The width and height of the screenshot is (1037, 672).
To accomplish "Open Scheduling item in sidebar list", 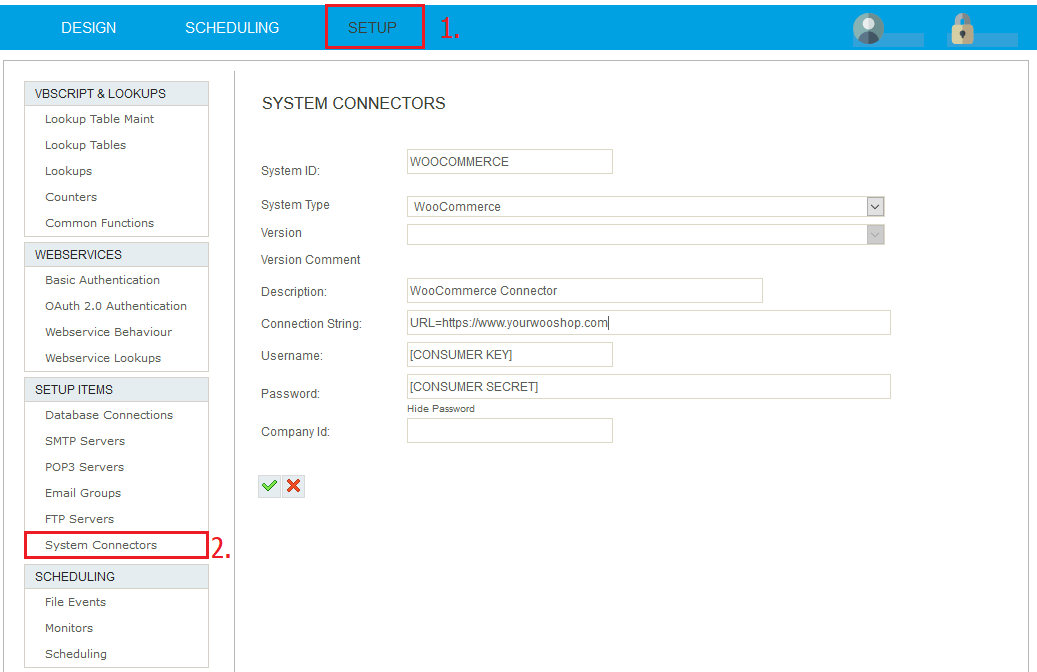I will [x=76, y=654].
